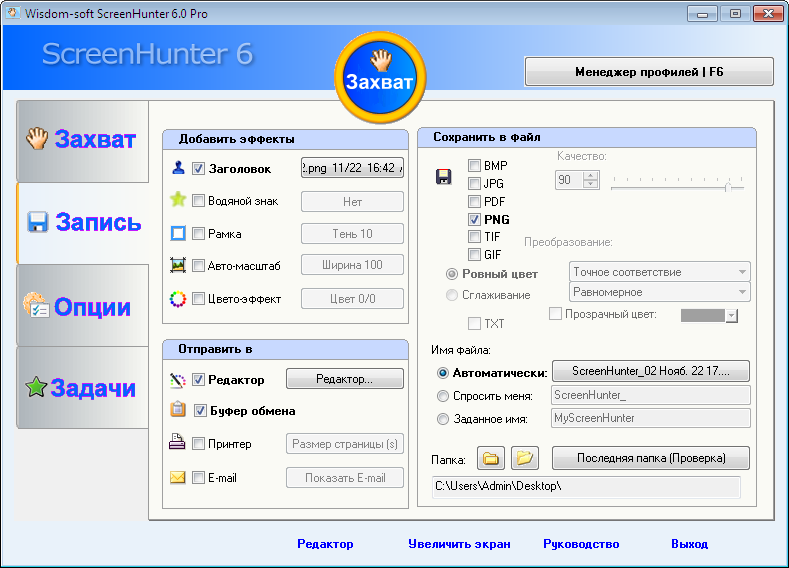Click the E-mail envelope icon
The width and height of the screenshot is (789, 568).
click(x=178, y=478)
